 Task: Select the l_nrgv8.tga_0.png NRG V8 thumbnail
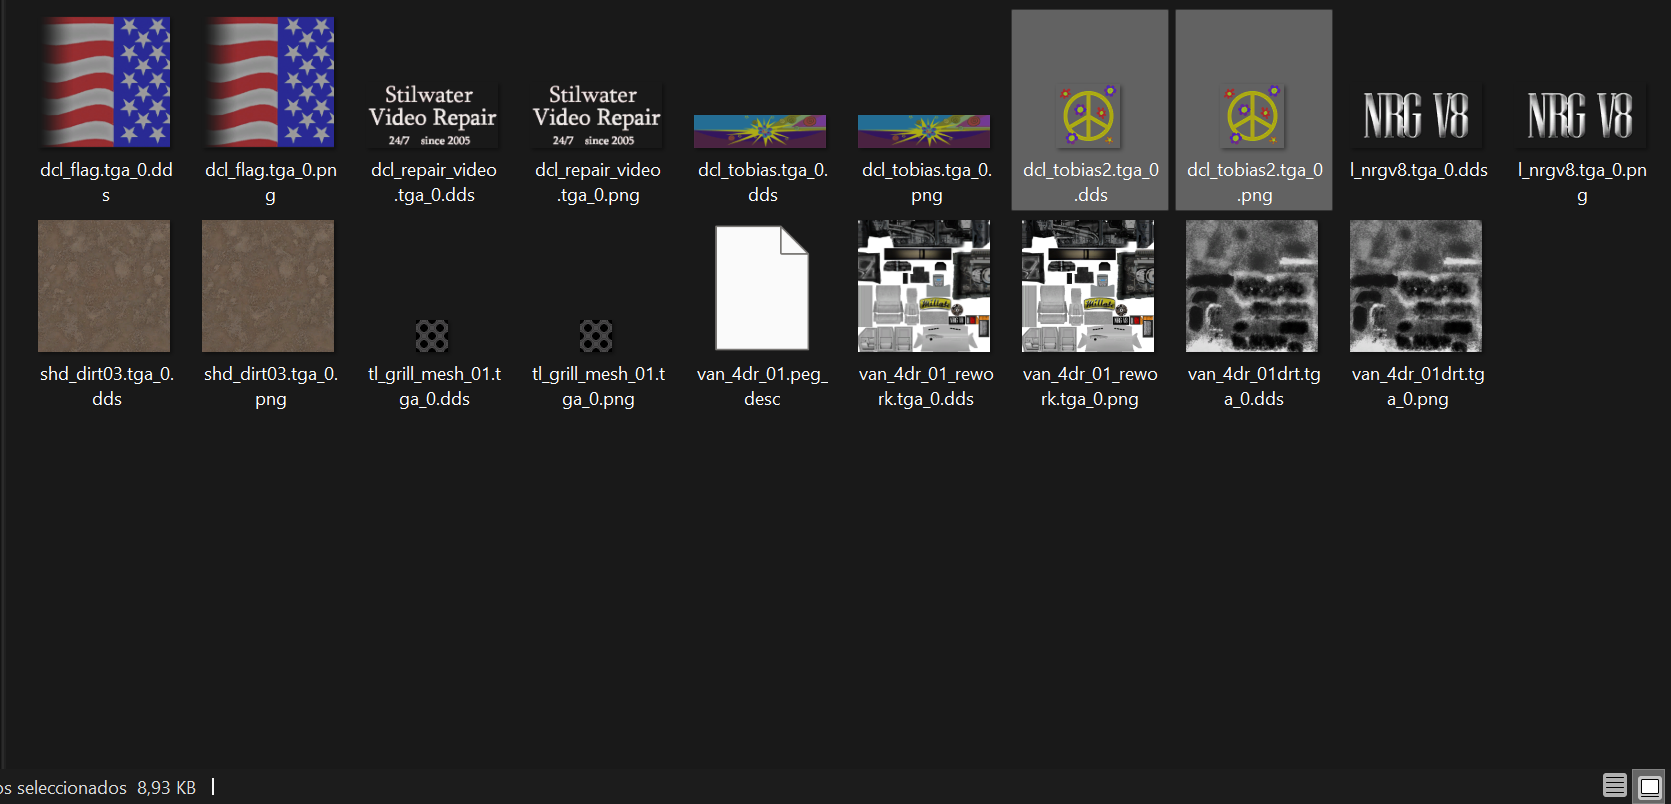1580,116
